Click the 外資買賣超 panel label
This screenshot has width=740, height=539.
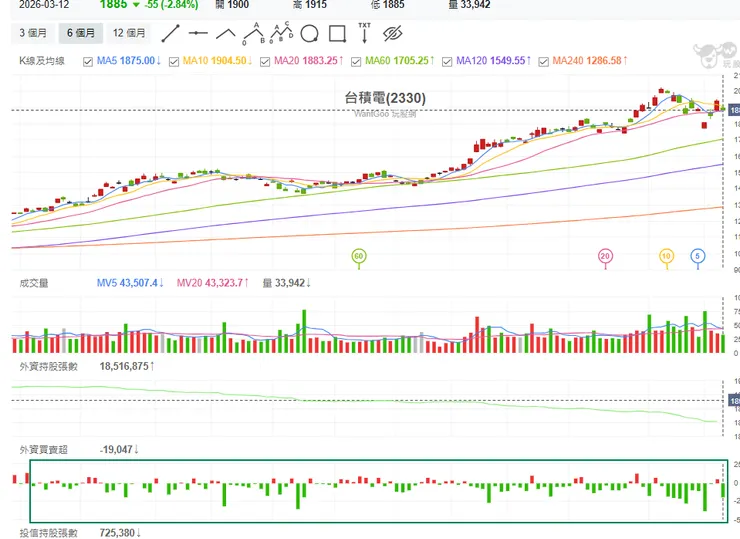[x=43, y=450]
